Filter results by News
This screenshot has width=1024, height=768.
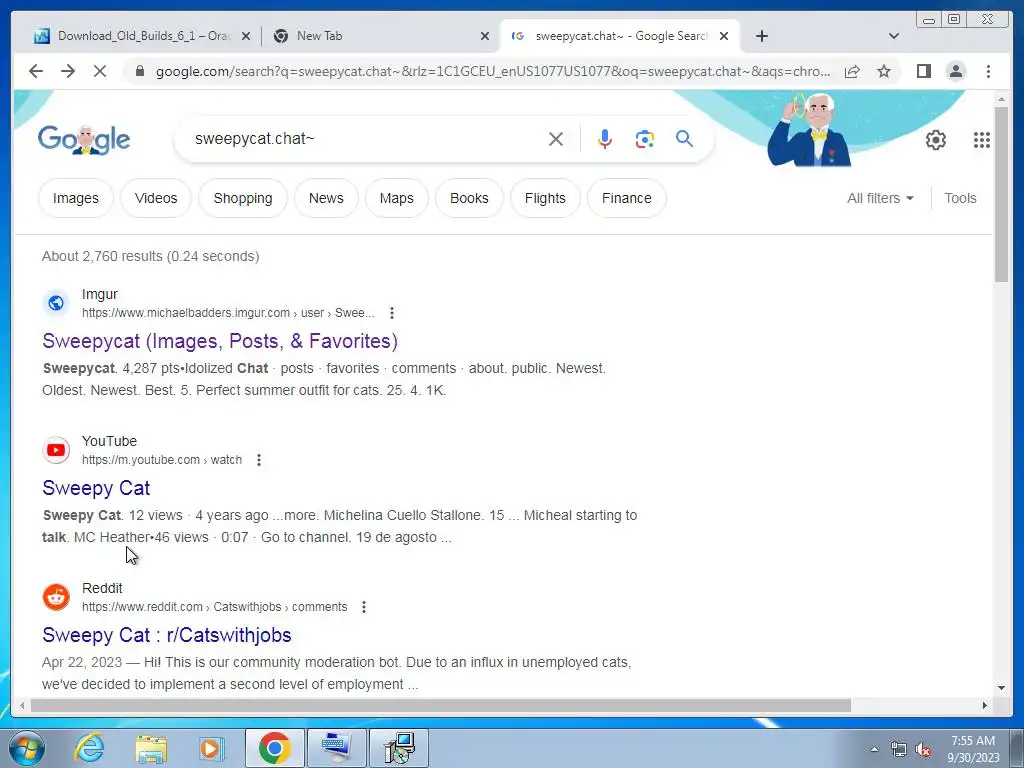[x=326, y=198]
